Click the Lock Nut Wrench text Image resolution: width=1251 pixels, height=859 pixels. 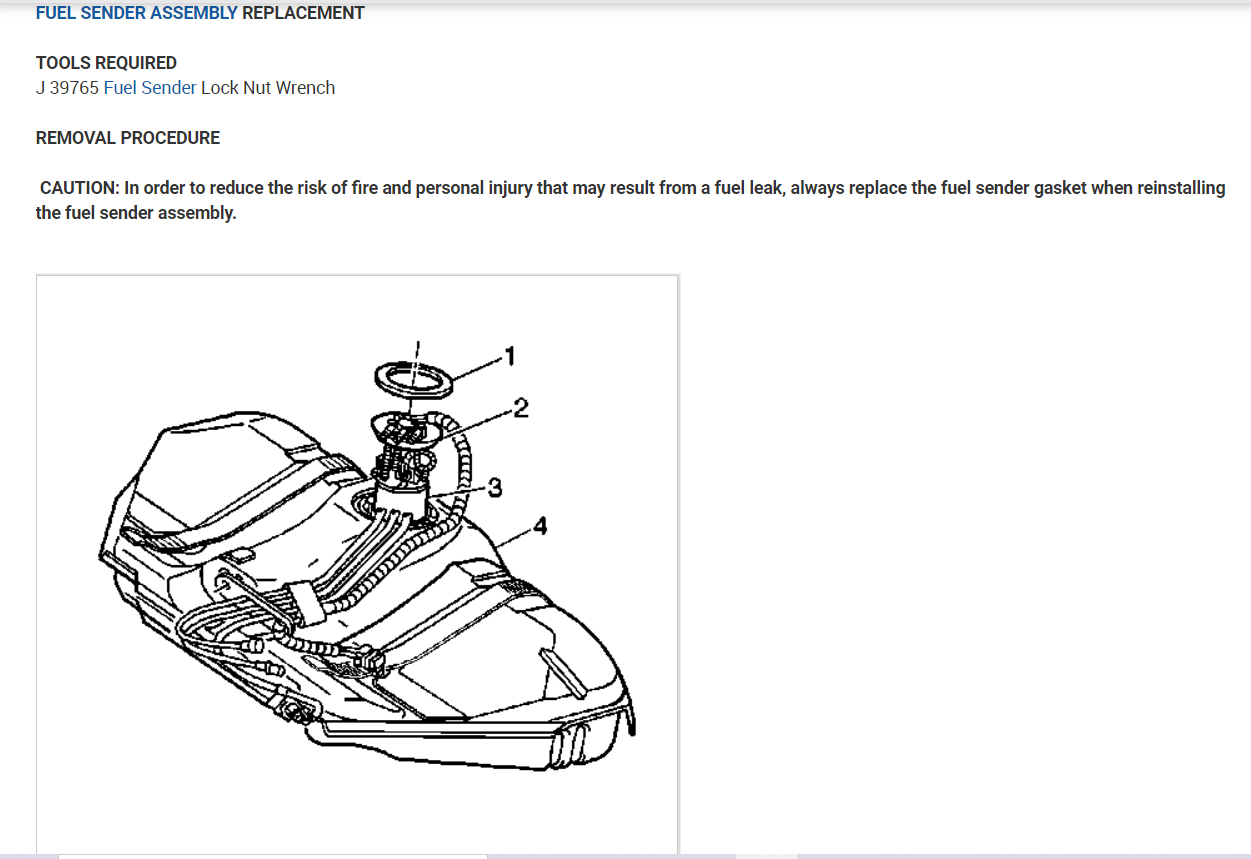(268, 88)
